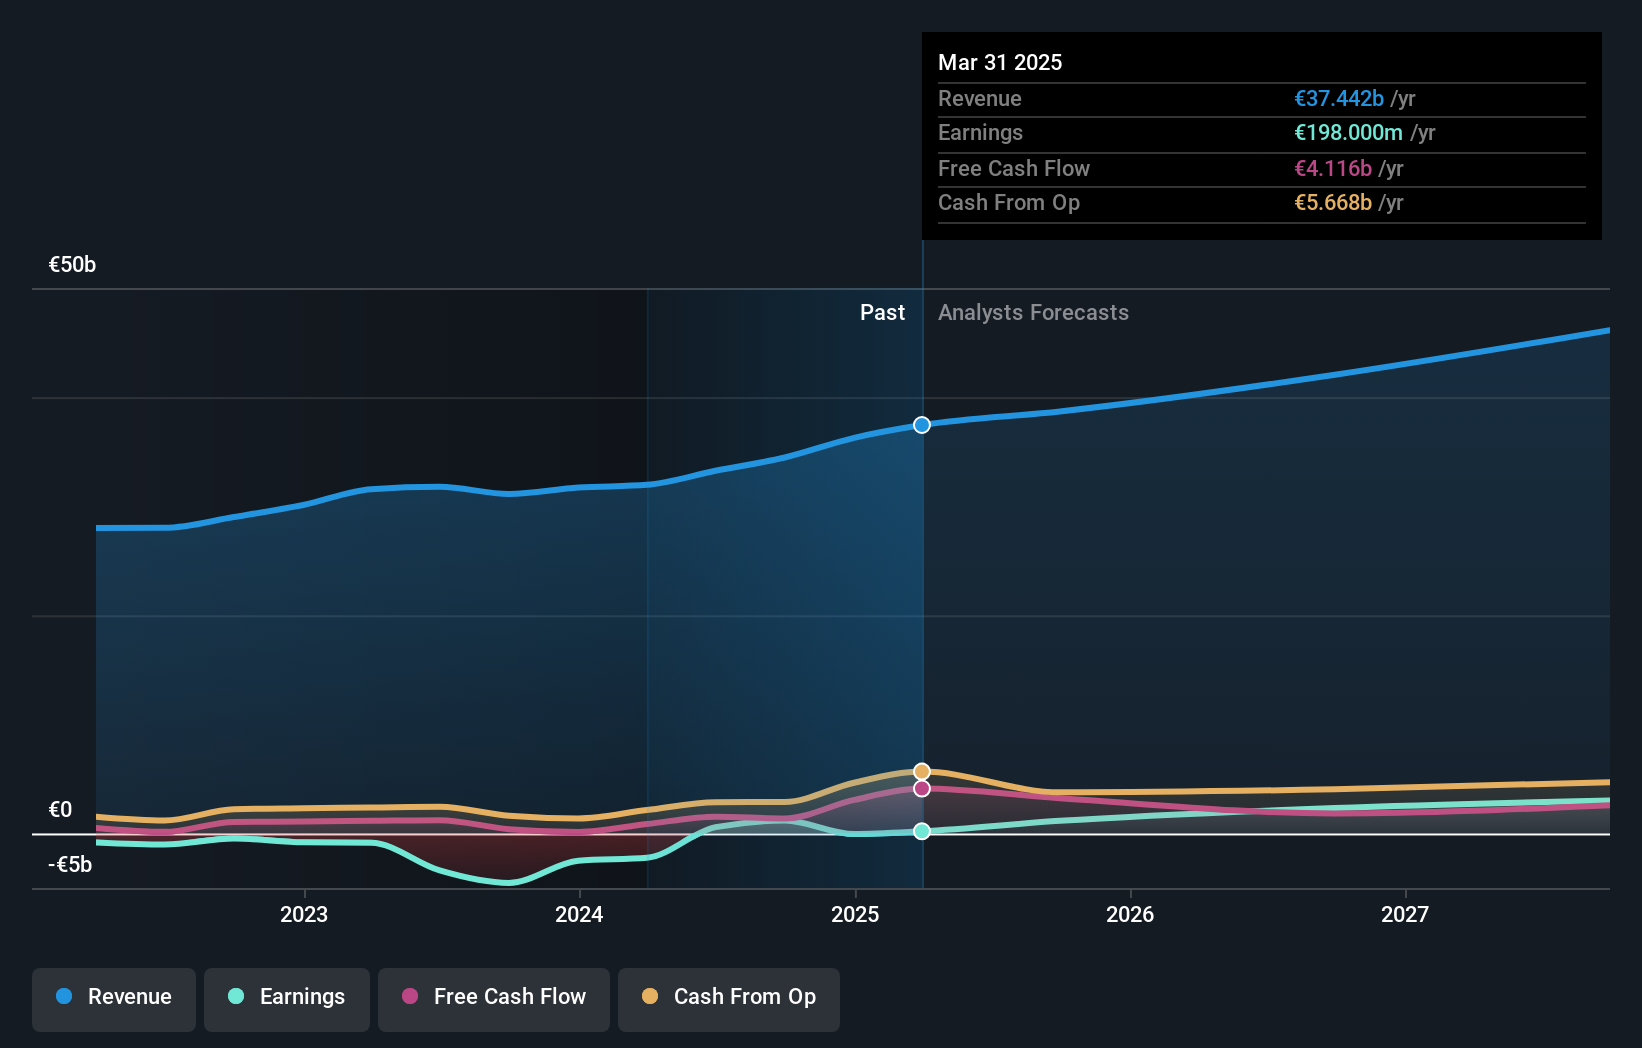Click the €5.668b cash from op value
The height and width of the screenshot is (1048, 1642).
[1333, 203]
